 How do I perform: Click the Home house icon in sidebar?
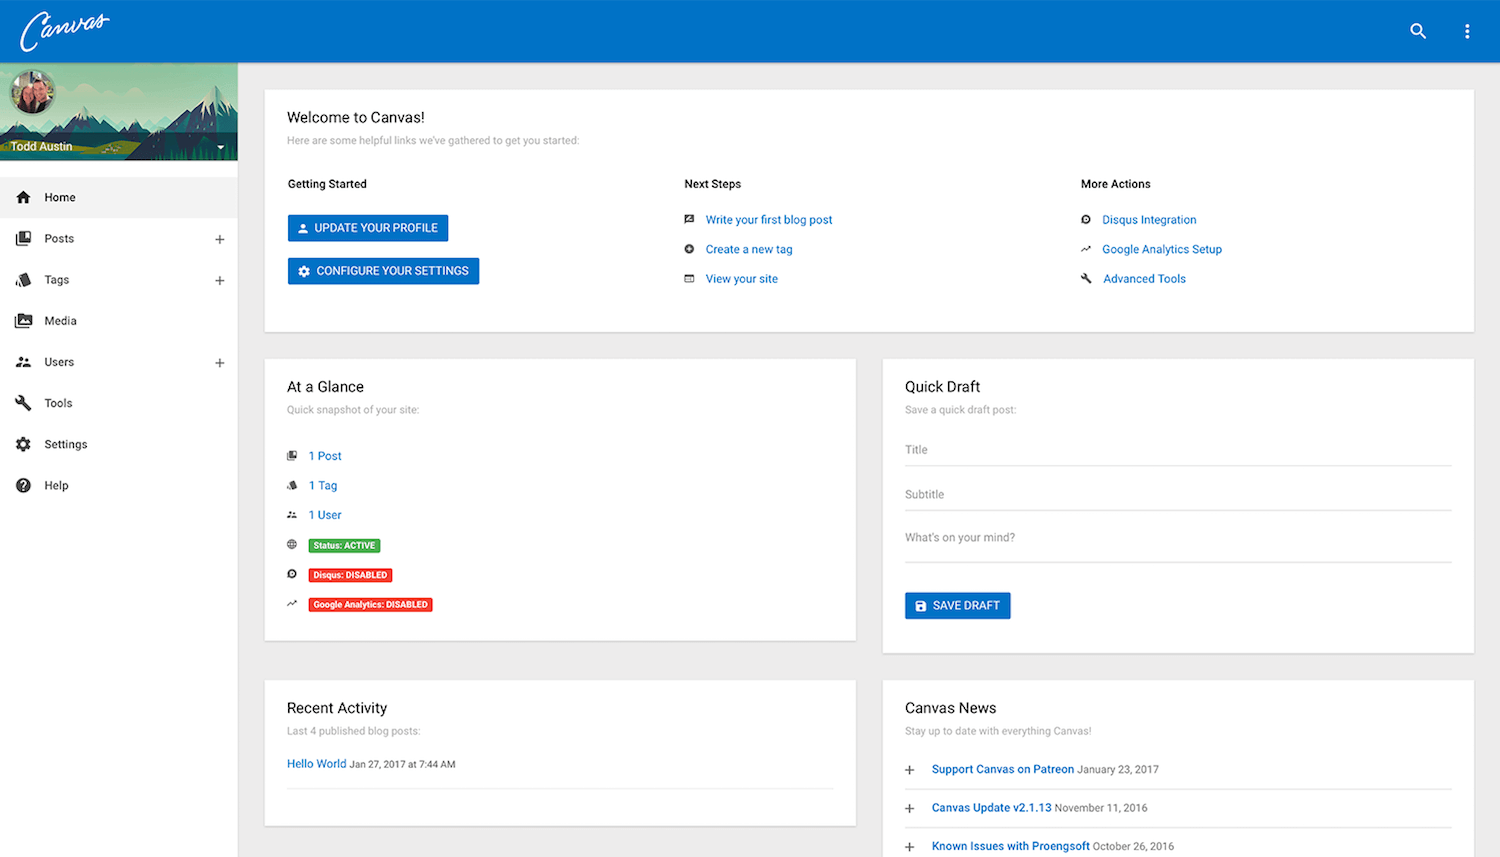tap(23, 197)
